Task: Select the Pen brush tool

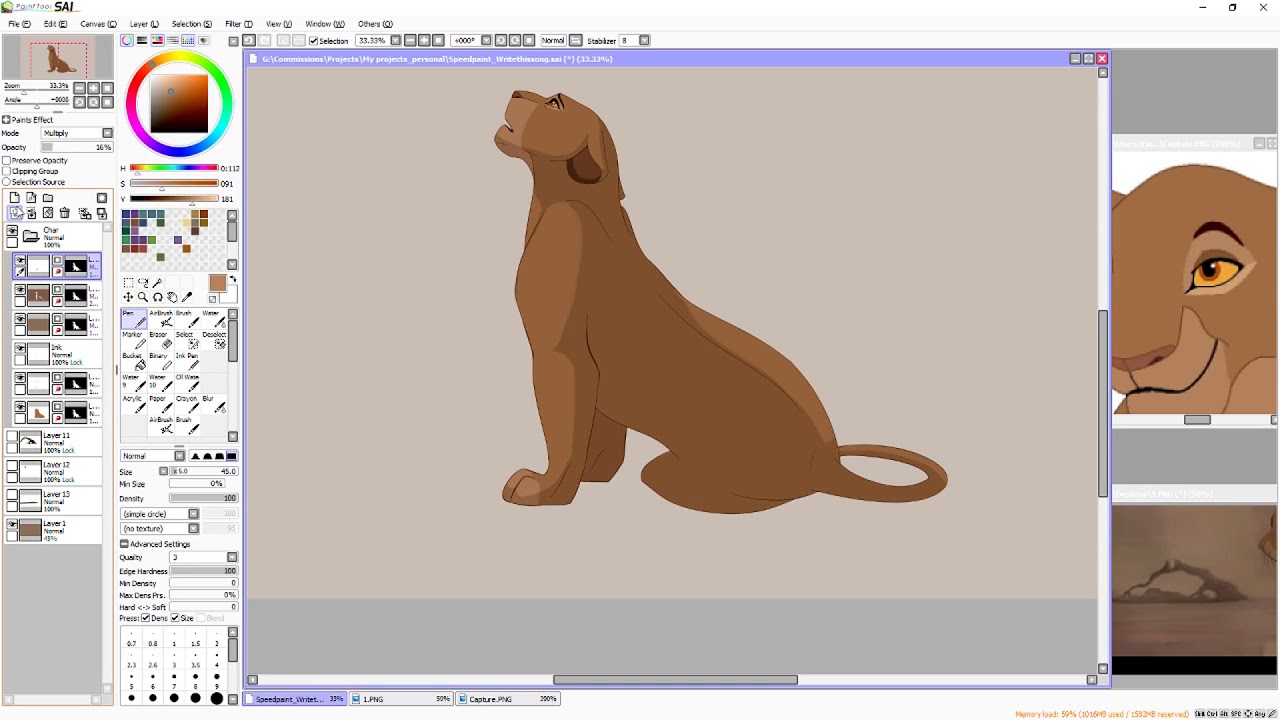Action: pos(134,319)
